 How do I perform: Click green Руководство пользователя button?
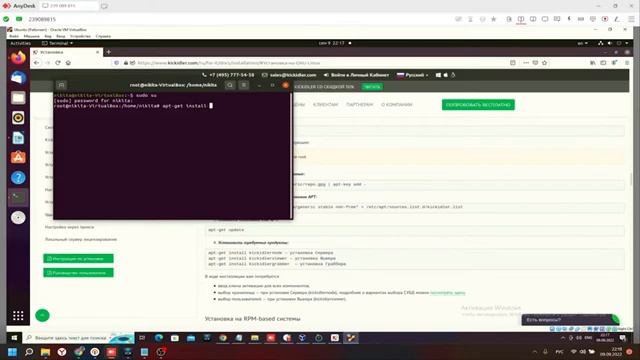[78, 273]
